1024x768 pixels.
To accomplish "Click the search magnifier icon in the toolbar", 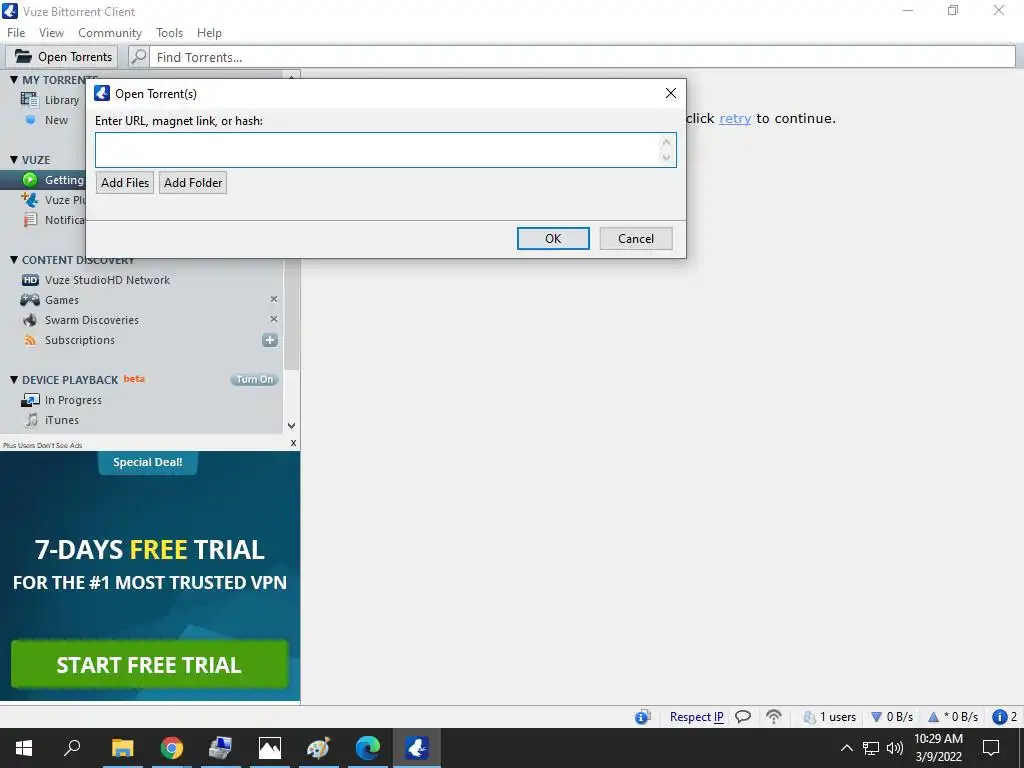I will (138, 57).
